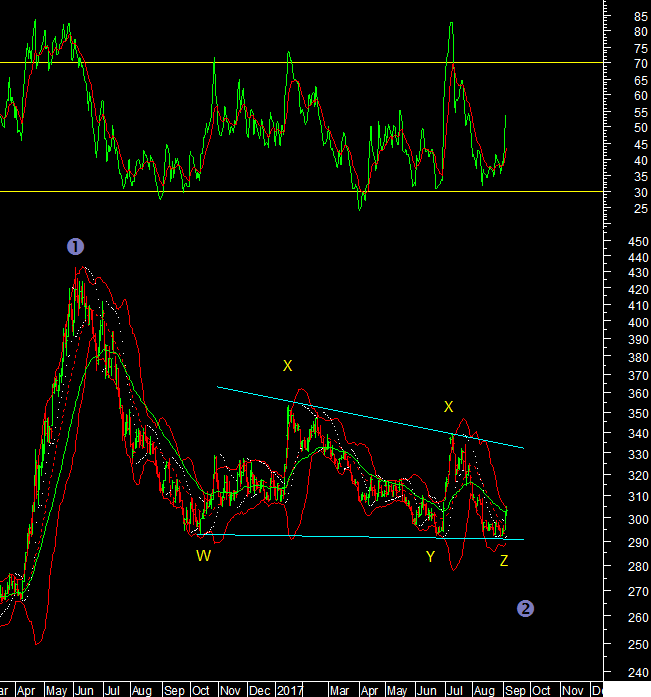Select the yellow overbought line at 70
Image resolution: width=651 pixels, height=697 pixels.
pyautogui.click(x=301, y=63)
